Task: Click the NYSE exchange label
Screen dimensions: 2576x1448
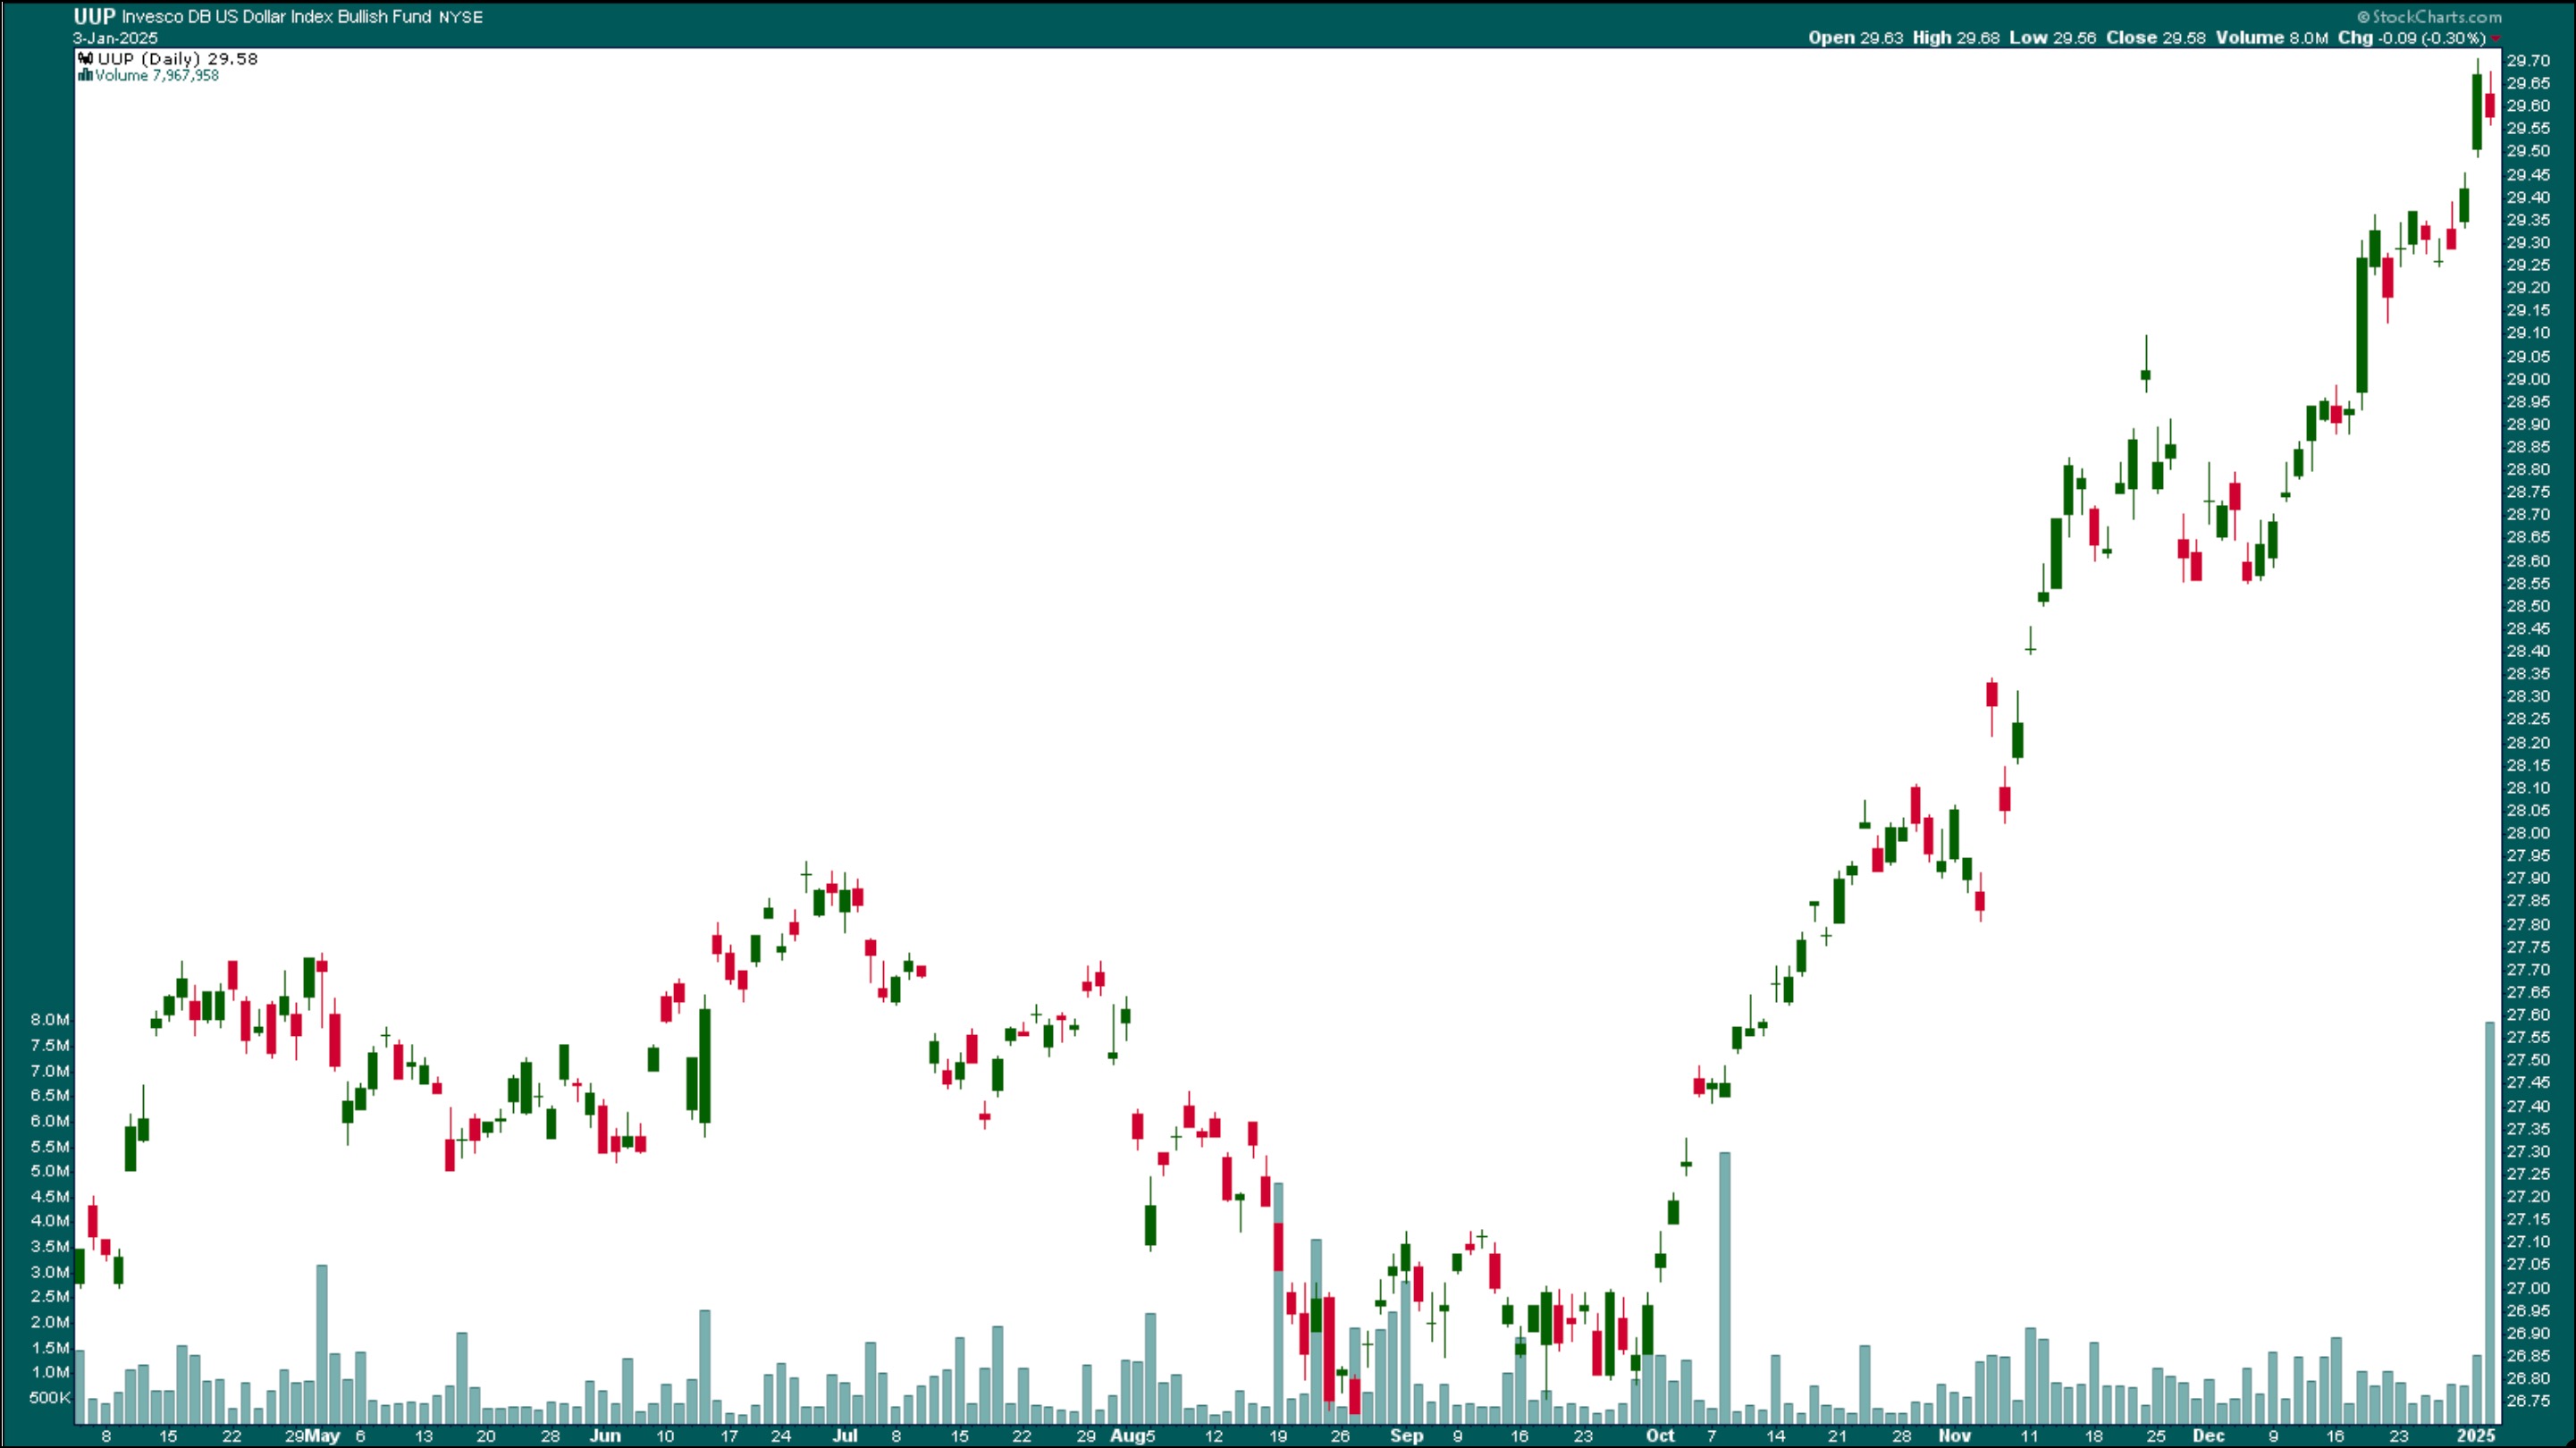Action: [461, 17]
